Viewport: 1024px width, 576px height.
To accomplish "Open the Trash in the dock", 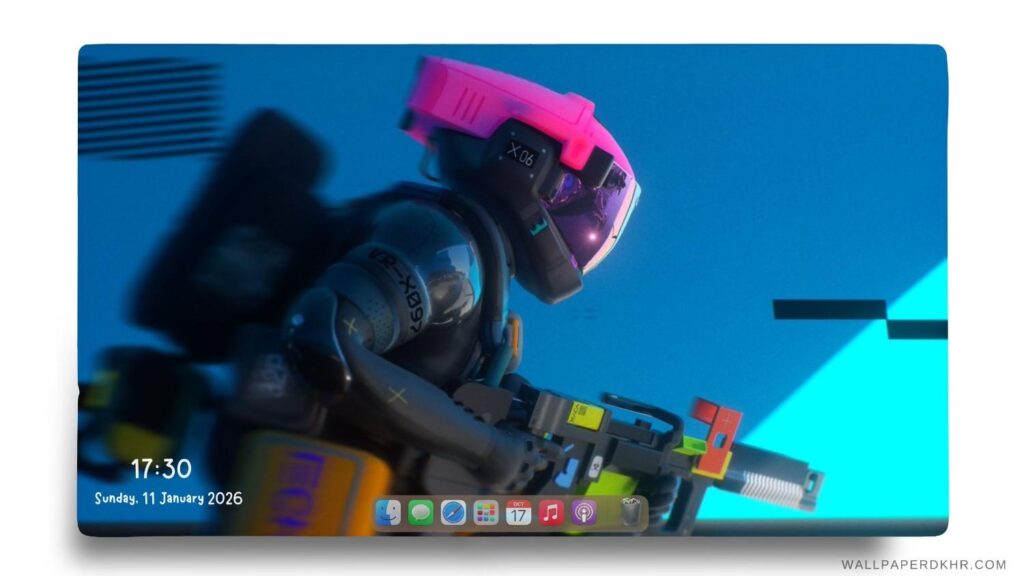I will [x=630, y=512].
